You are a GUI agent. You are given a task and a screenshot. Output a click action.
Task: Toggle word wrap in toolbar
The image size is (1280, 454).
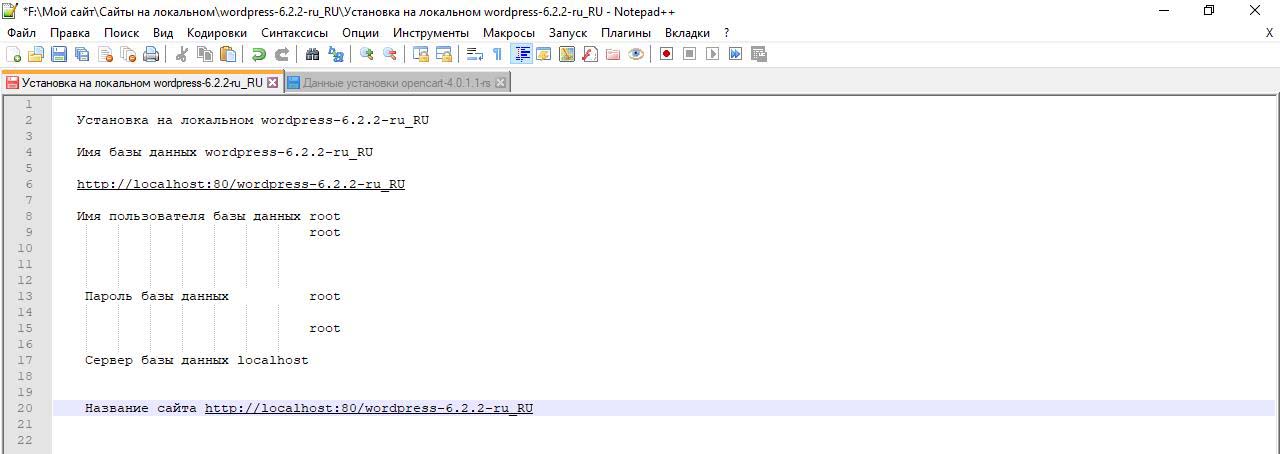coord(475,54)
